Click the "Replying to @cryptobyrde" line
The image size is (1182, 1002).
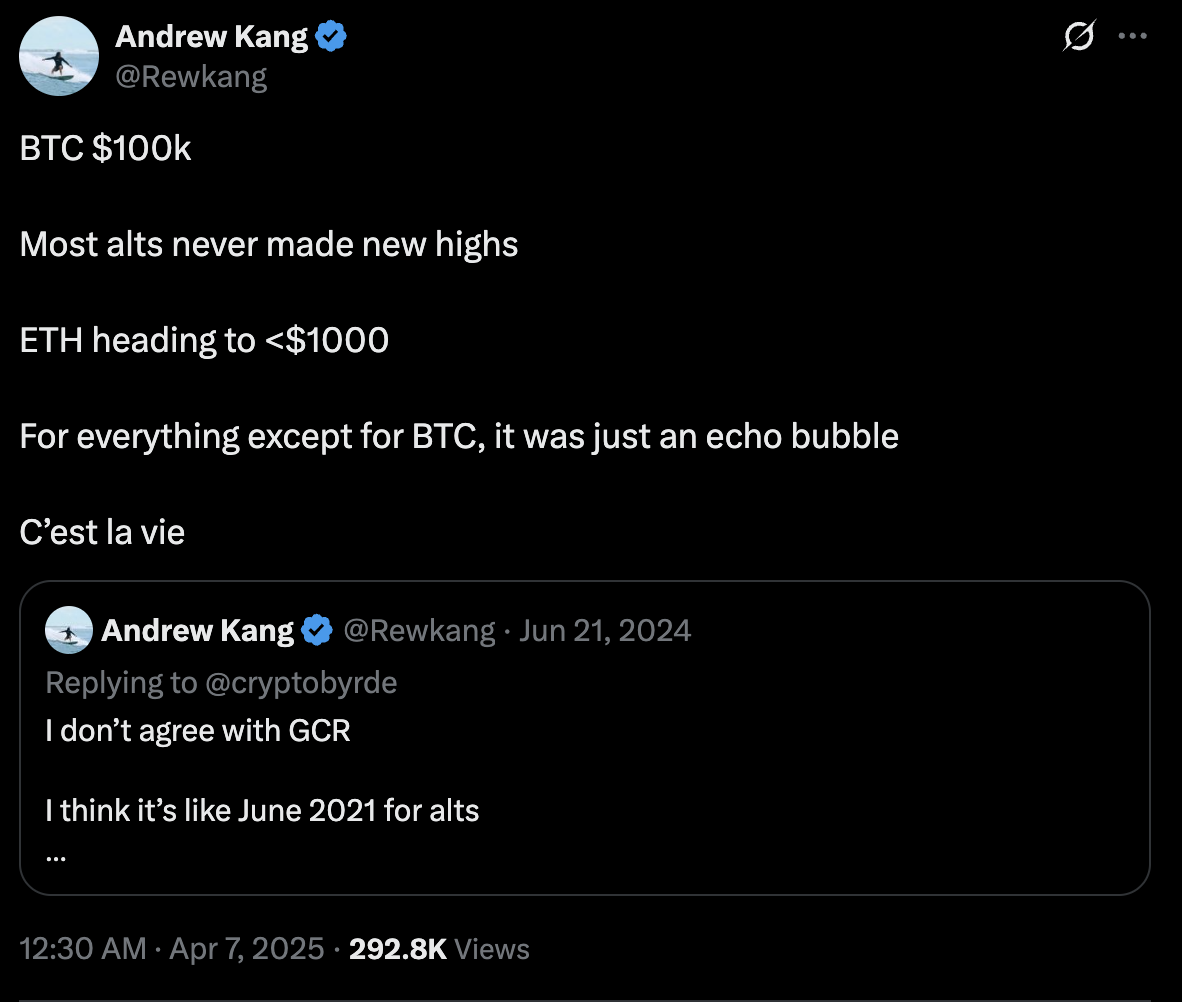coord(221,682)
